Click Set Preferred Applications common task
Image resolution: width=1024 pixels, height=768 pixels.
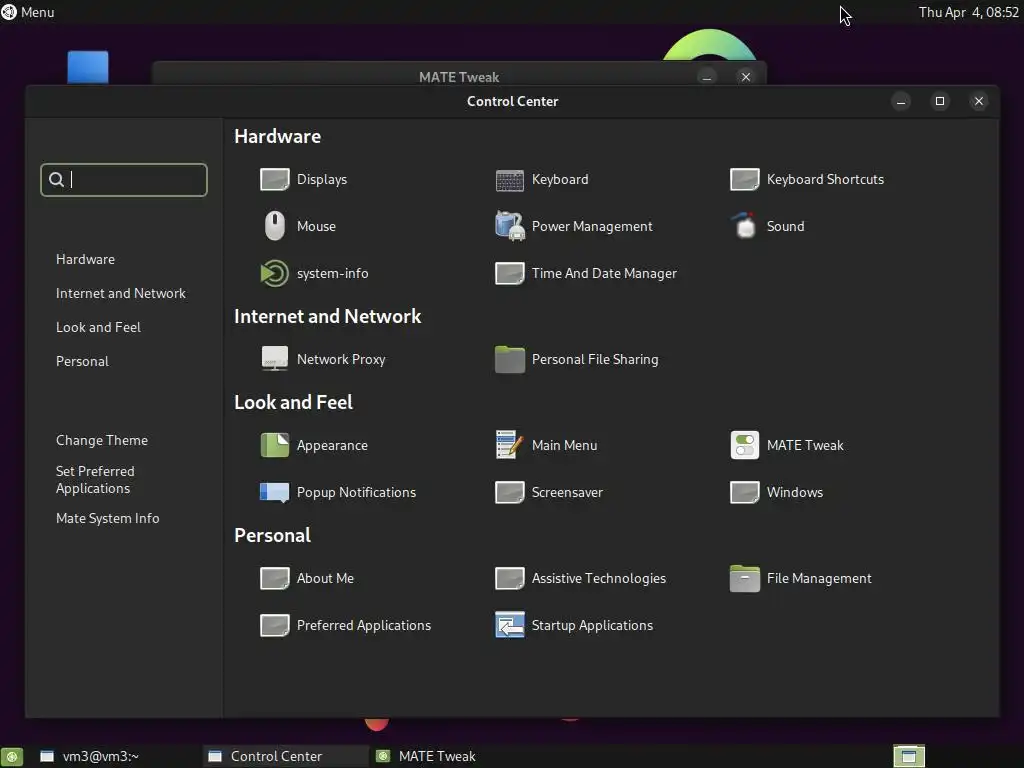click(95, 479)
